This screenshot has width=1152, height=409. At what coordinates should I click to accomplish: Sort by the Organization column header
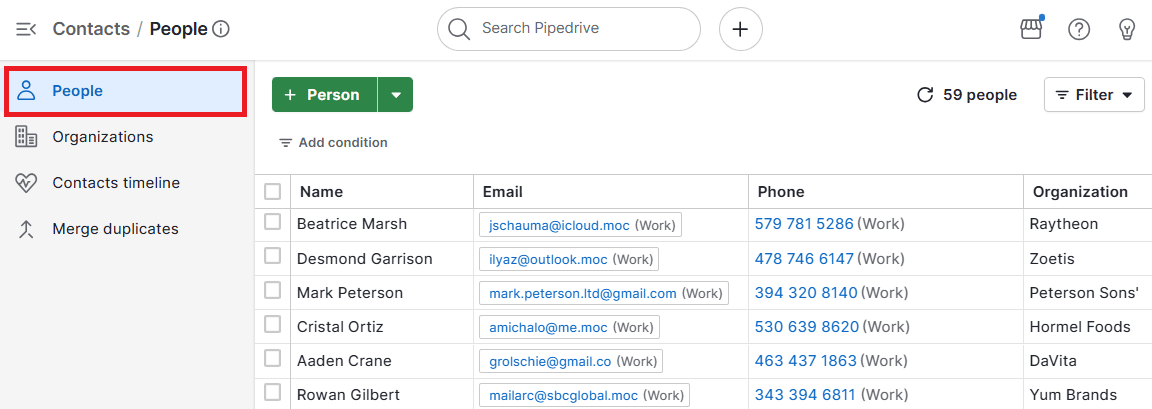coord(1088,192)
